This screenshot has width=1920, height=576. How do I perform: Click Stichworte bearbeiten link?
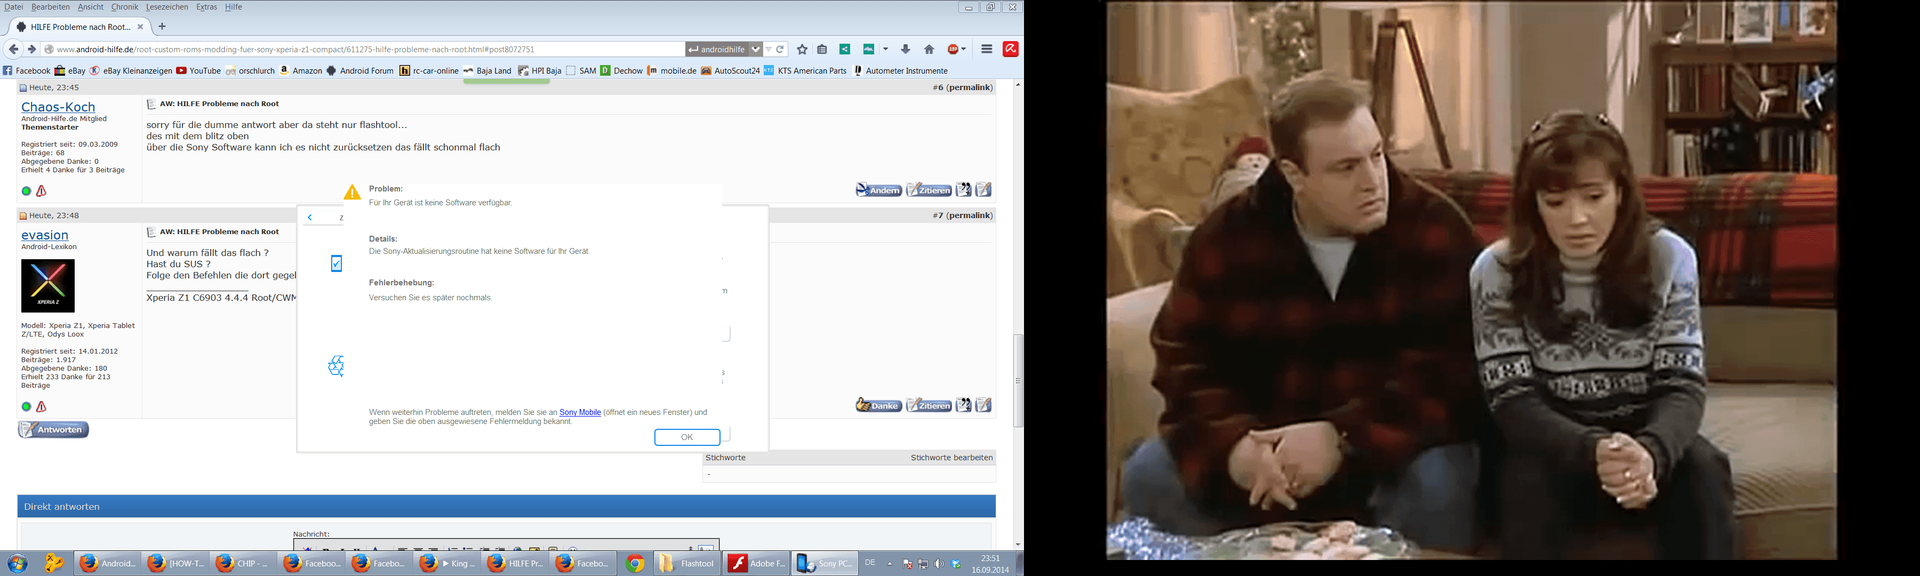tap(952, 458)
